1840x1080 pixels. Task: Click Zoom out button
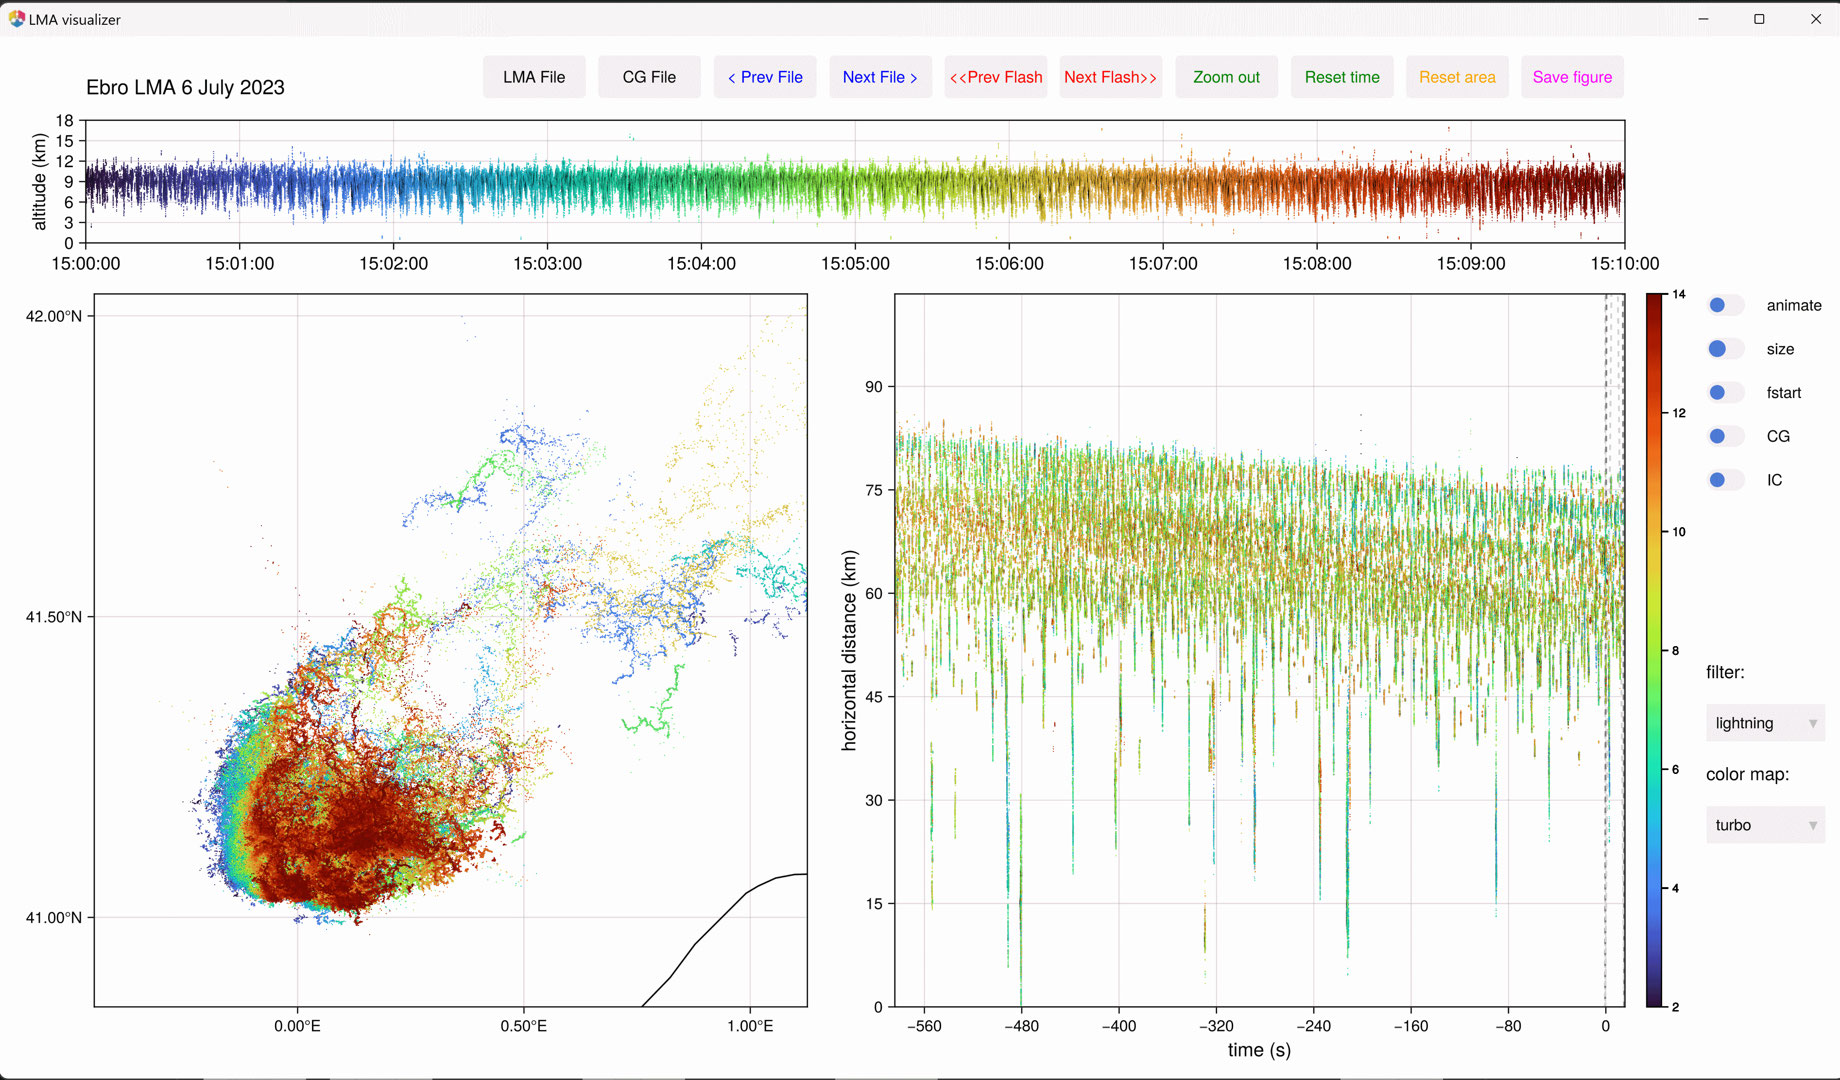click(1226, 77)
